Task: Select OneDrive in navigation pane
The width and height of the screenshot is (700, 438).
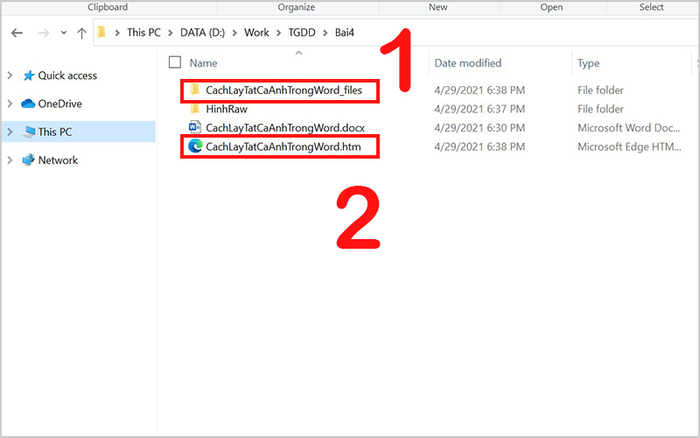Action: (60, 104)
